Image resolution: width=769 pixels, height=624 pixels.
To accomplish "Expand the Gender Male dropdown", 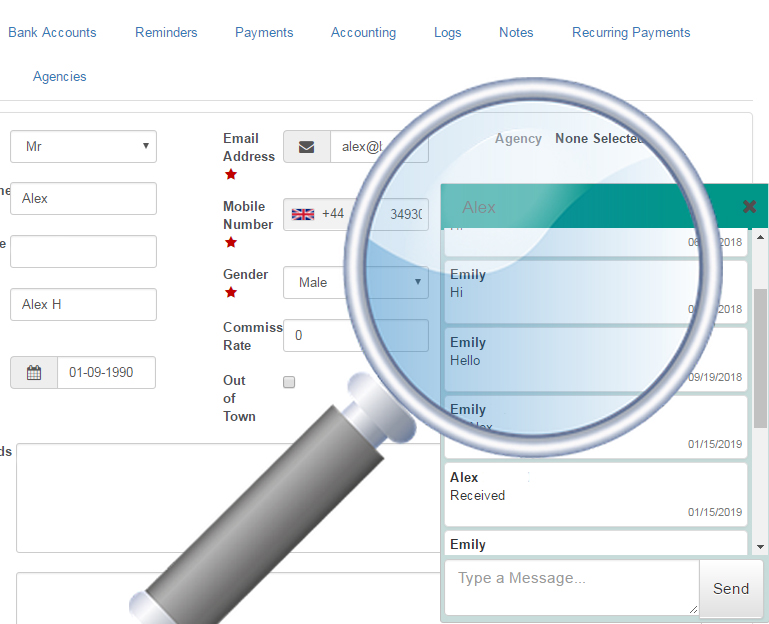I will [356, 283].
